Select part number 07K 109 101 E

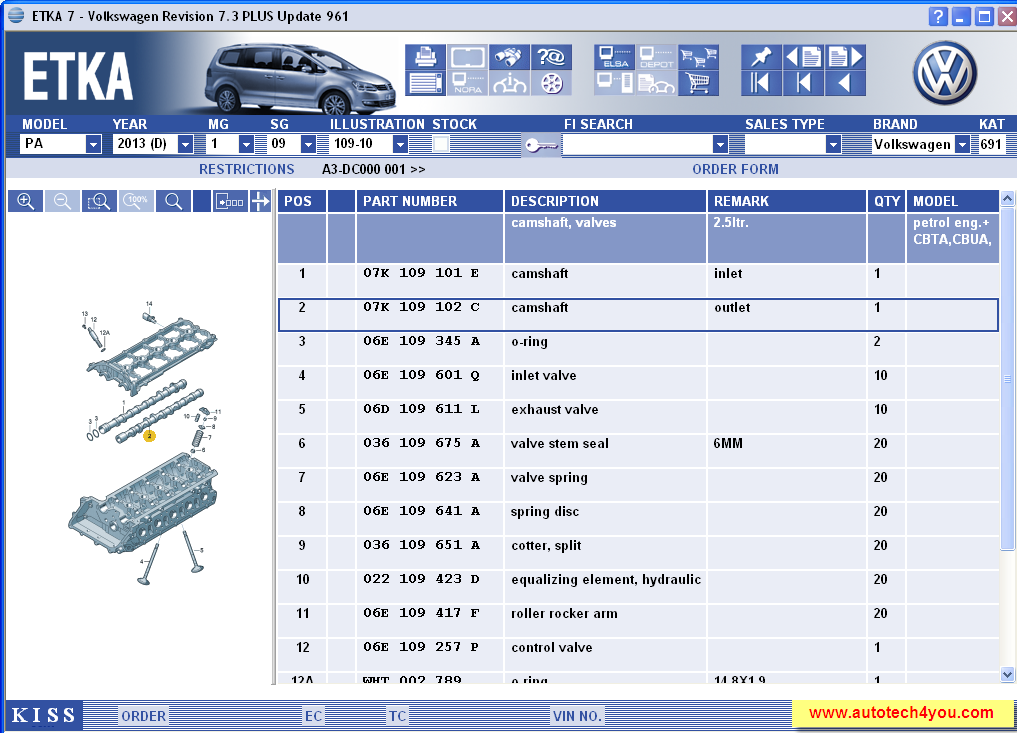(421, 273)
